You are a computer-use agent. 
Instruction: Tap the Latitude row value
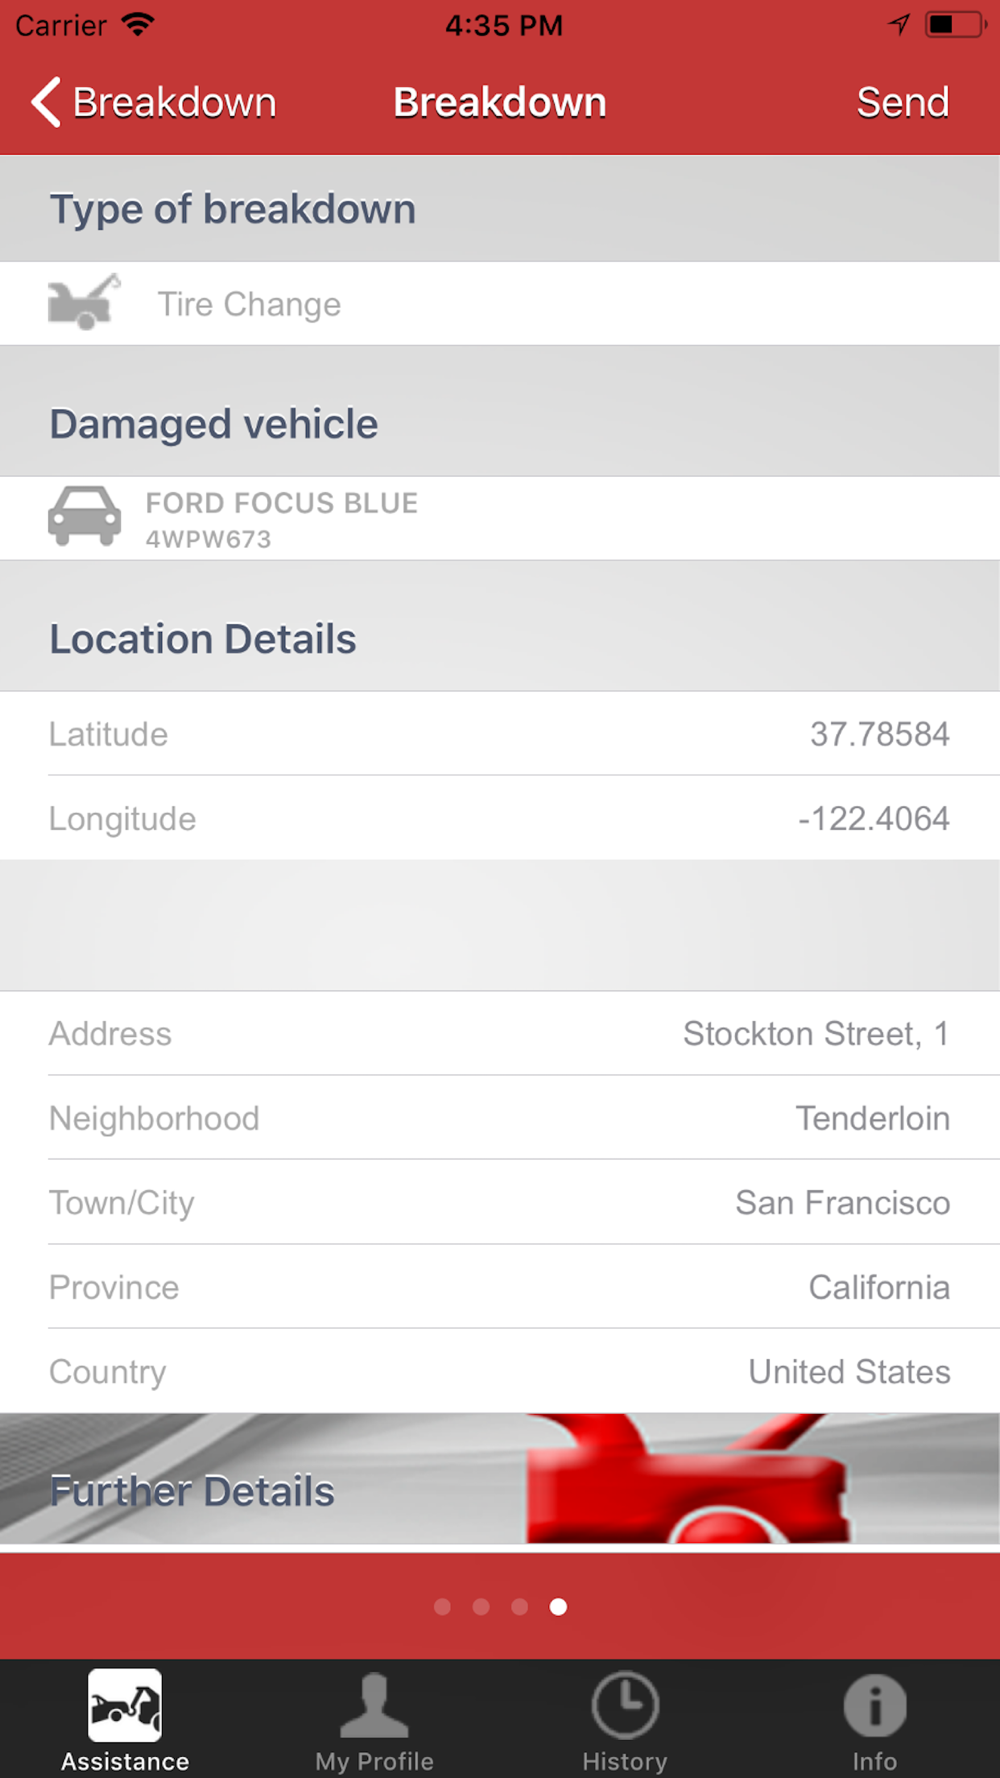[879, 734]
